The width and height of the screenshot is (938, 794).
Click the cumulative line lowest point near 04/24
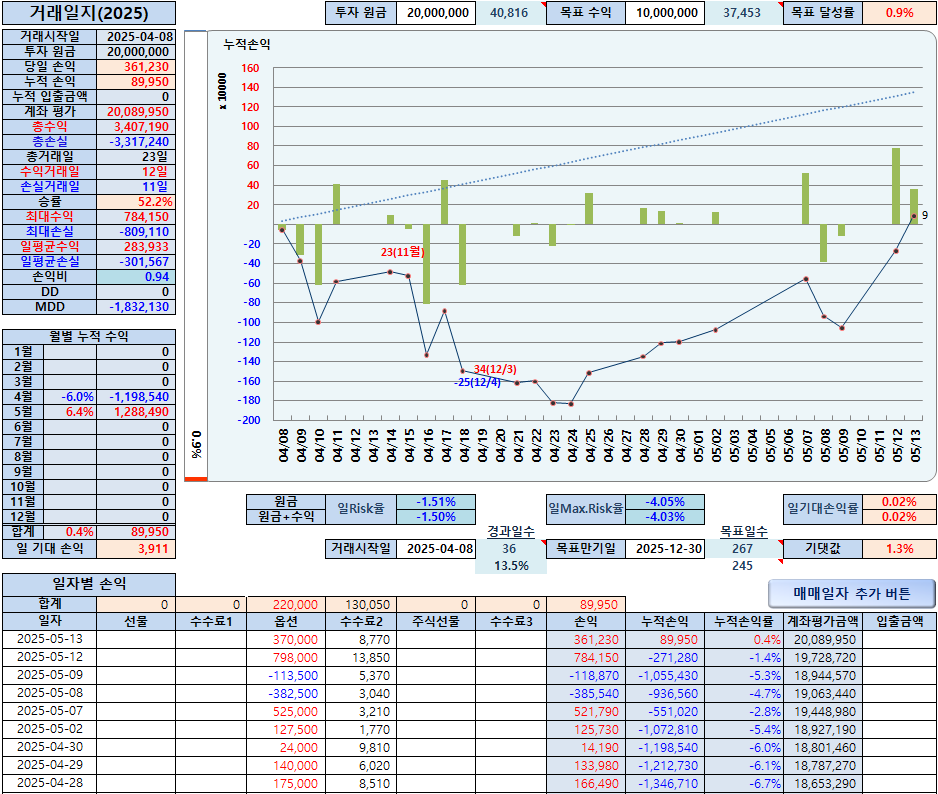[x=571, y=404]
